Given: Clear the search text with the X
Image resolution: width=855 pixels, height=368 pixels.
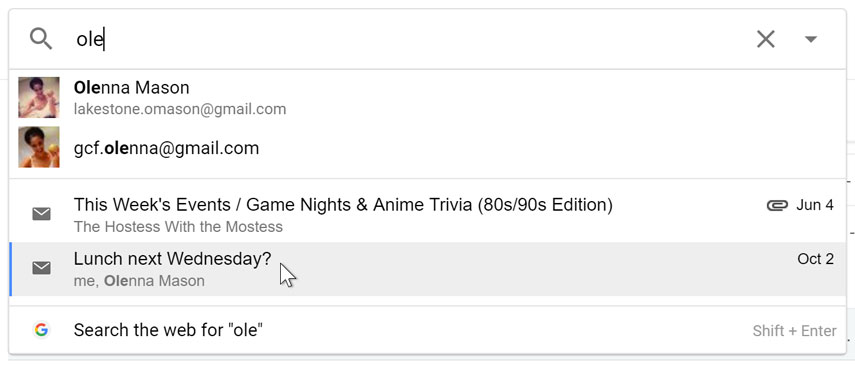Looking at the screenshot, I should [x=766, y=39].
